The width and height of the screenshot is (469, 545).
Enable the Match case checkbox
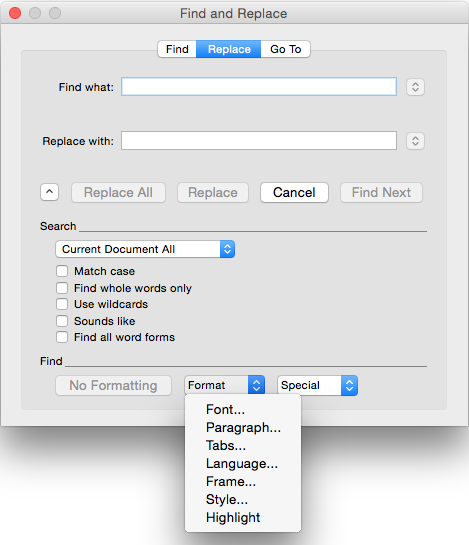point(62,271)
